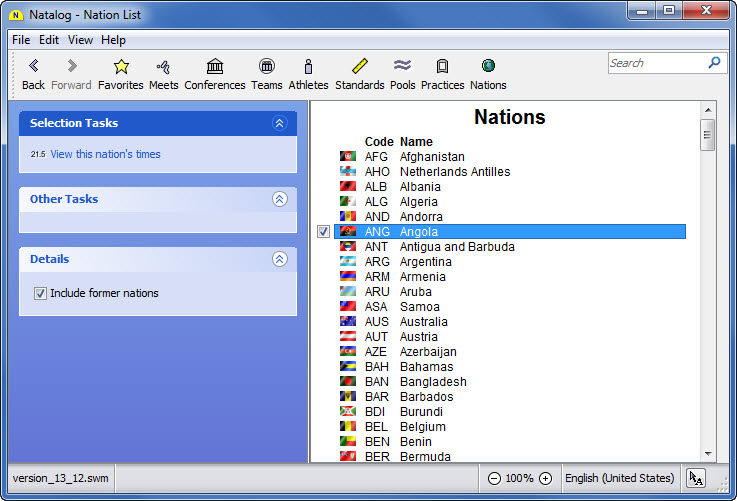This screenshot has height=501, width=737.
Task: Select Australia in the nations list
Action: click(x=423, y=322)
